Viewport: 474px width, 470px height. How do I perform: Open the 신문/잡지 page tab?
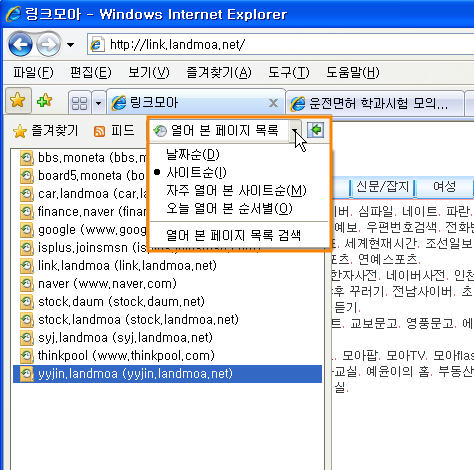click(382, 187)
